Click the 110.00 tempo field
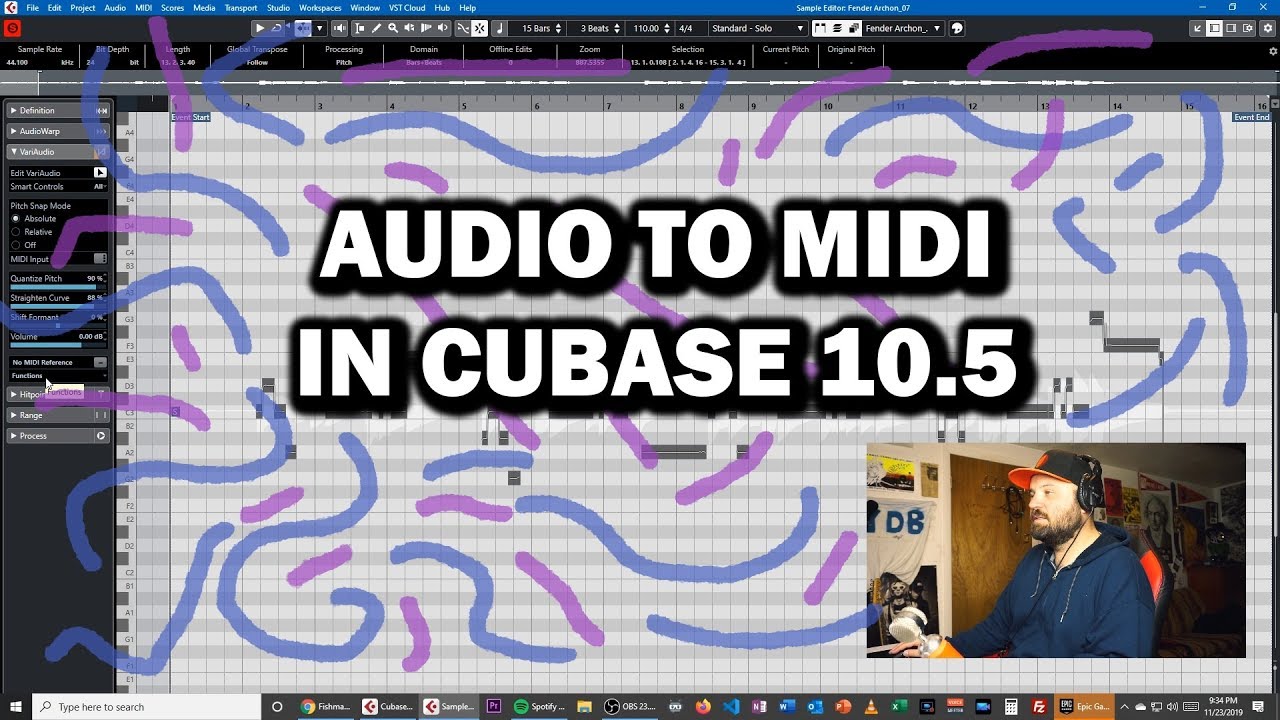Image resolution: width=1280 pixels, height=720 pixels. 652,28
